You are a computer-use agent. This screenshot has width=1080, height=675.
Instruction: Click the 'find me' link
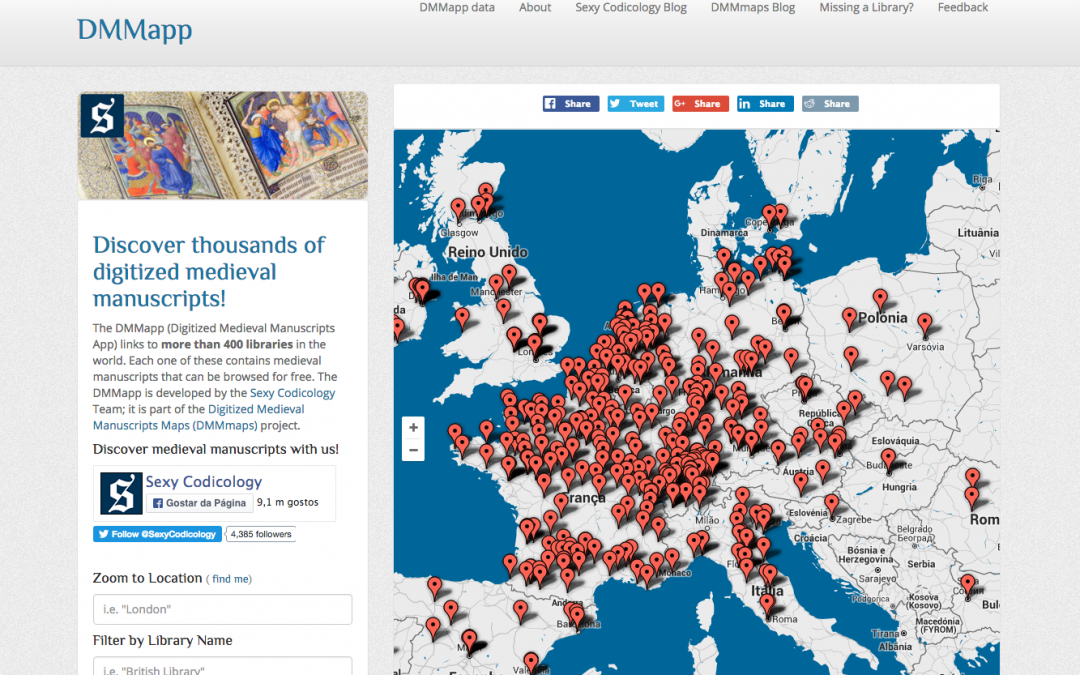230,578
